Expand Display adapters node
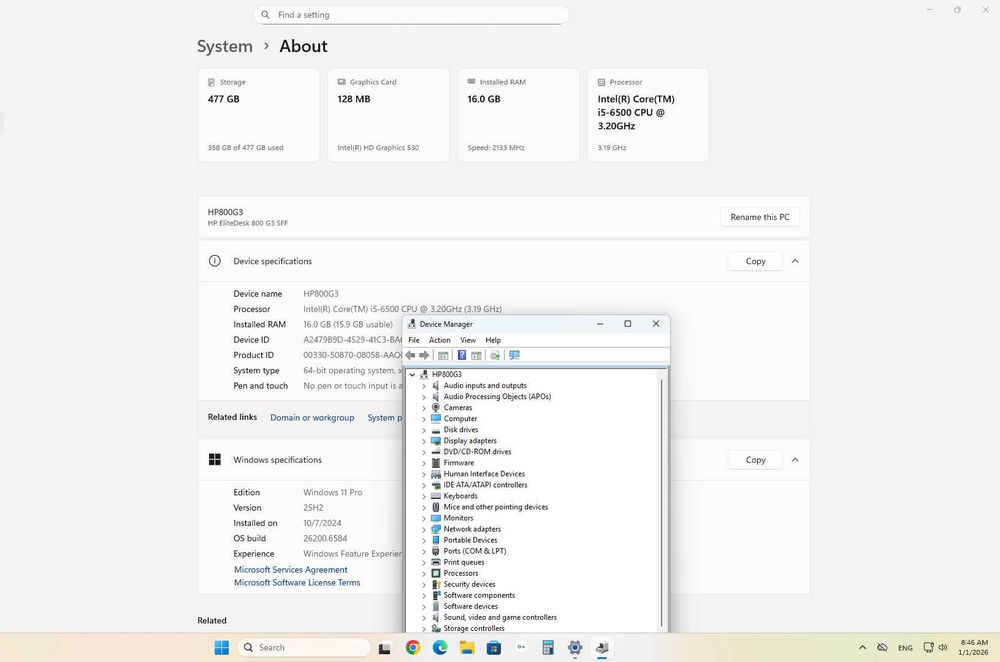This screenshot has height=662, width=1000. point(424,441)
